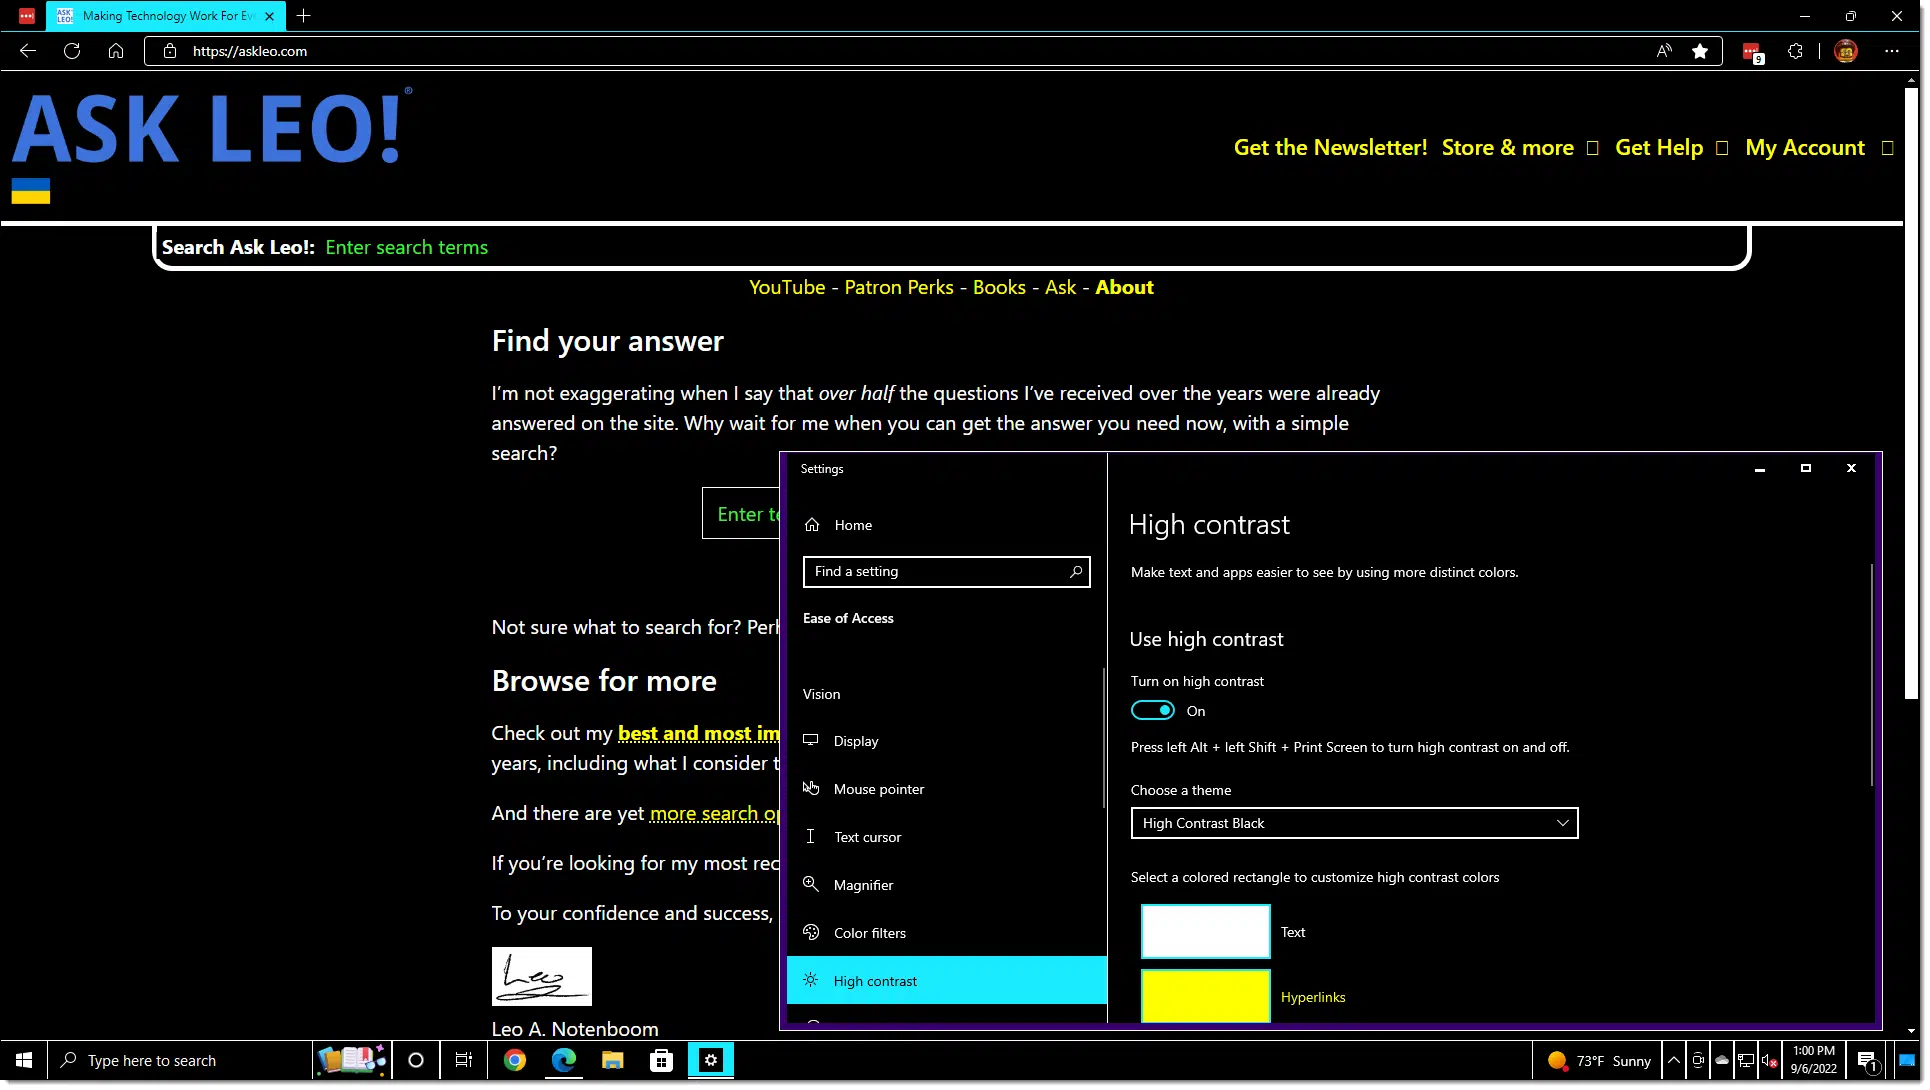Click the muted volume tray icon
The image size is (1930, 1090).
[1770, 1061]
